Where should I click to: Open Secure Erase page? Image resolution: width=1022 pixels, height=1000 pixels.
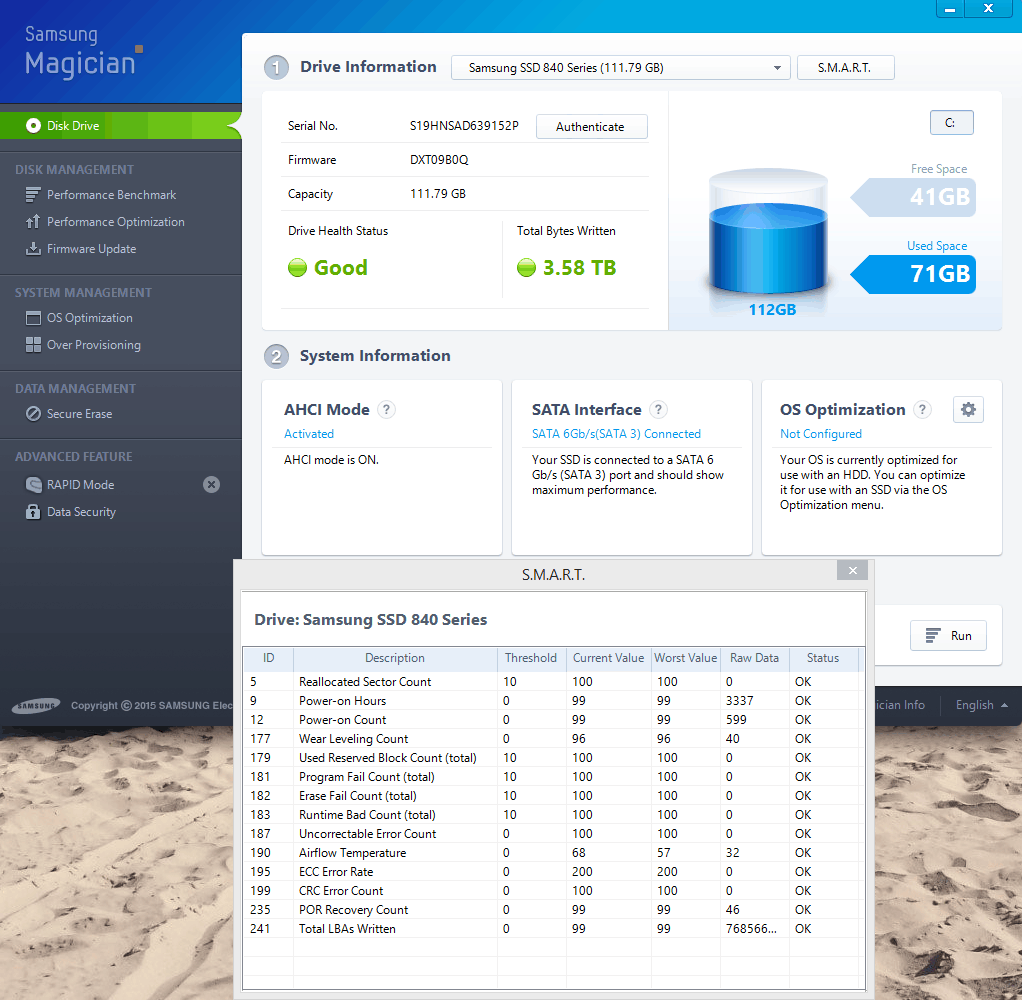click(x=79, y=414)
